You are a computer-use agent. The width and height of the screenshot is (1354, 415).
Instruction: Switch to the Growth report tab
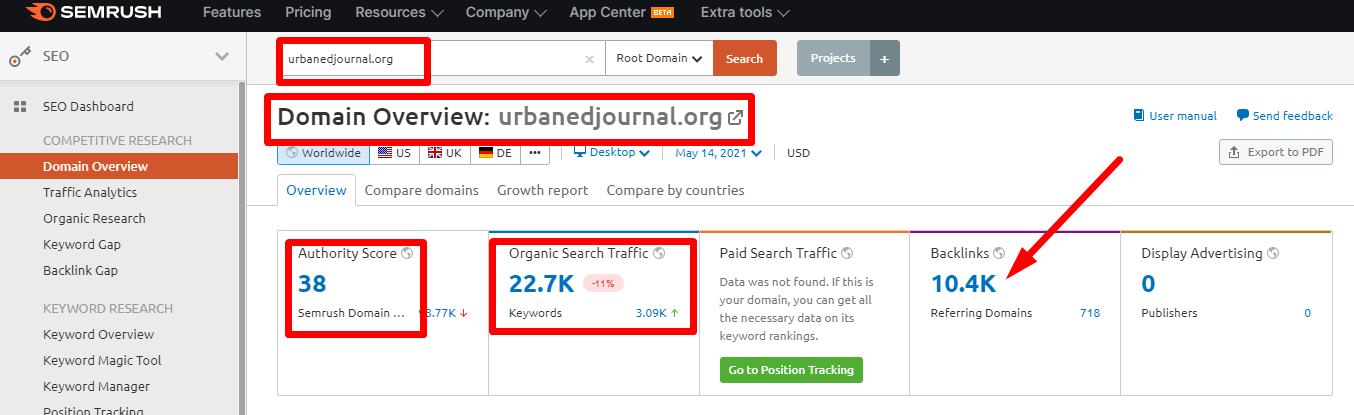point(542,190)
